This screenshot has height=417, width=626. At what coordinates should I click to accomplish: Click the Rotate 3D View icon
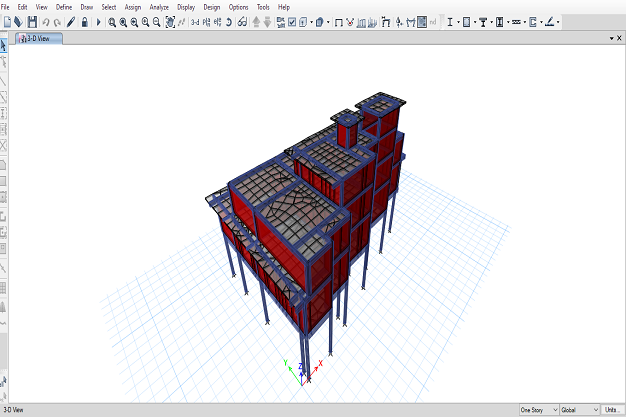point(228,22)
